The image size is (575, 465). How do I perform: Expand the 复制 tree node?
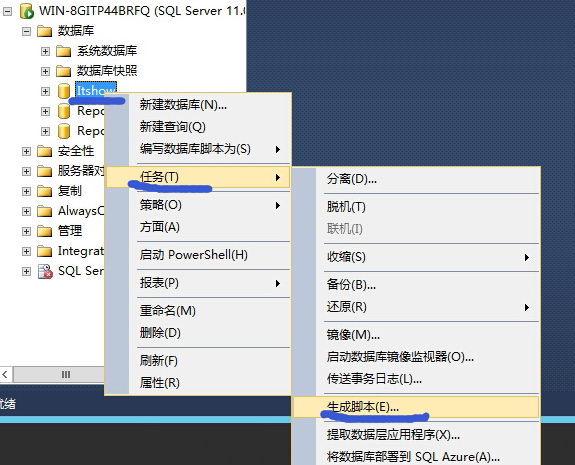[26, 191]
